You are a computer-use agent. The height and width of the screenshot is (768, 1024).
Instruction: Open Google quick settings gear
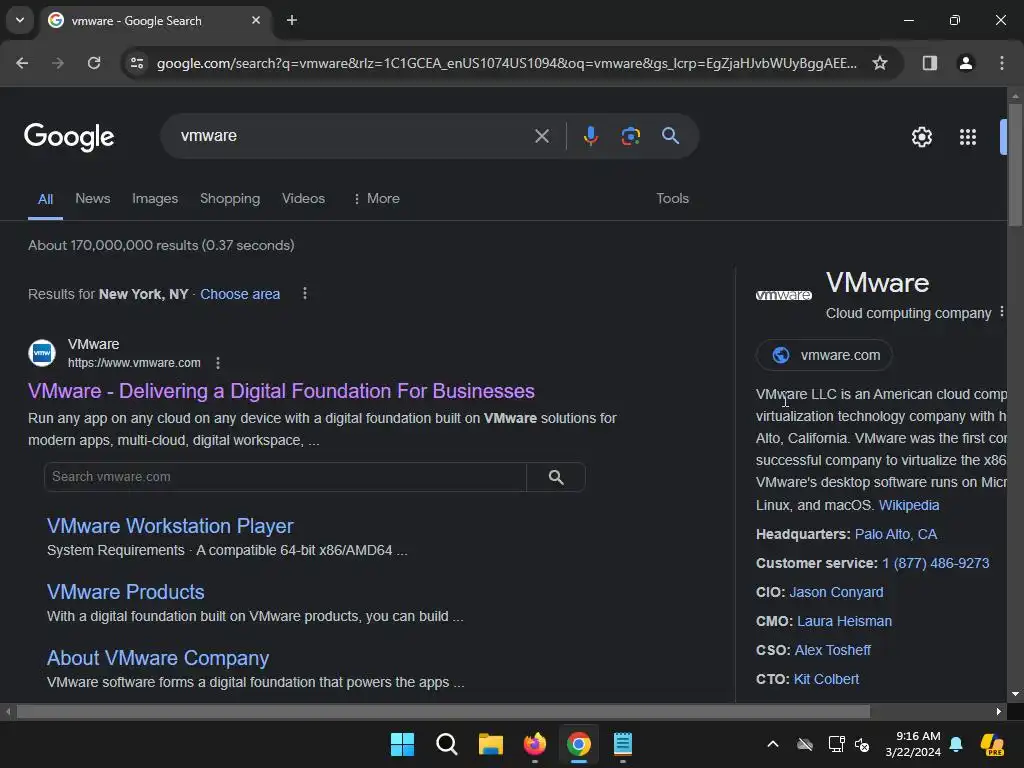pos(921,136)
